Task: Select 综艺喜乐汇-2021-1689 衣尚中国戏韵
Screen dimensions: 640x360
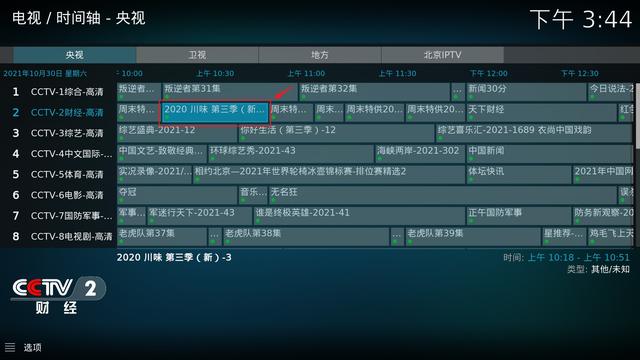Action: (x=534, y=133)
